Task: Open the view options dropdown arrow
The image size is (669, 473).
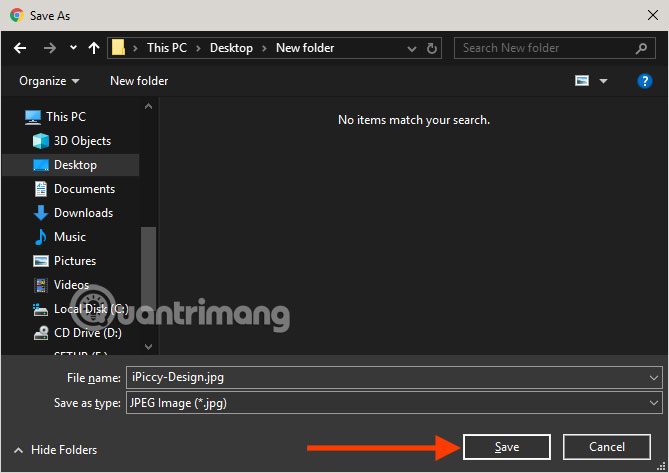Action: [x=603, y=81]
